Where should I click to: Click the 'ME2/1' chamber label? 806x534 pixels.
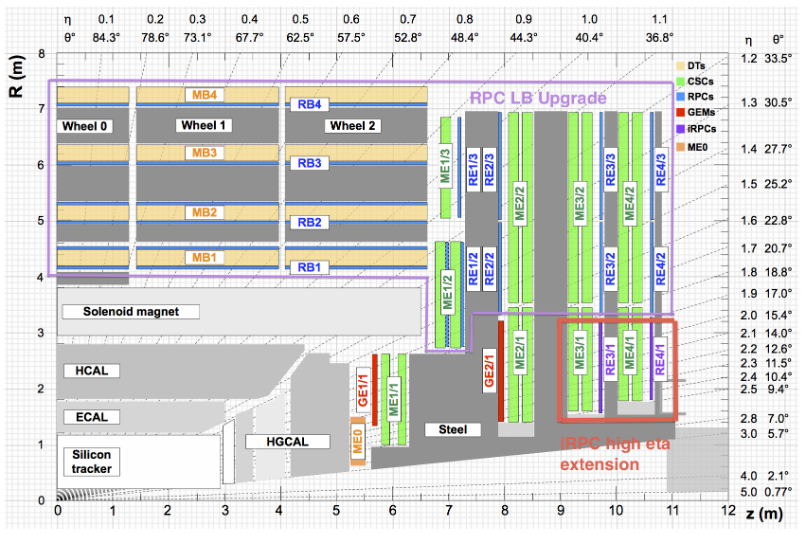click(520, 352)
